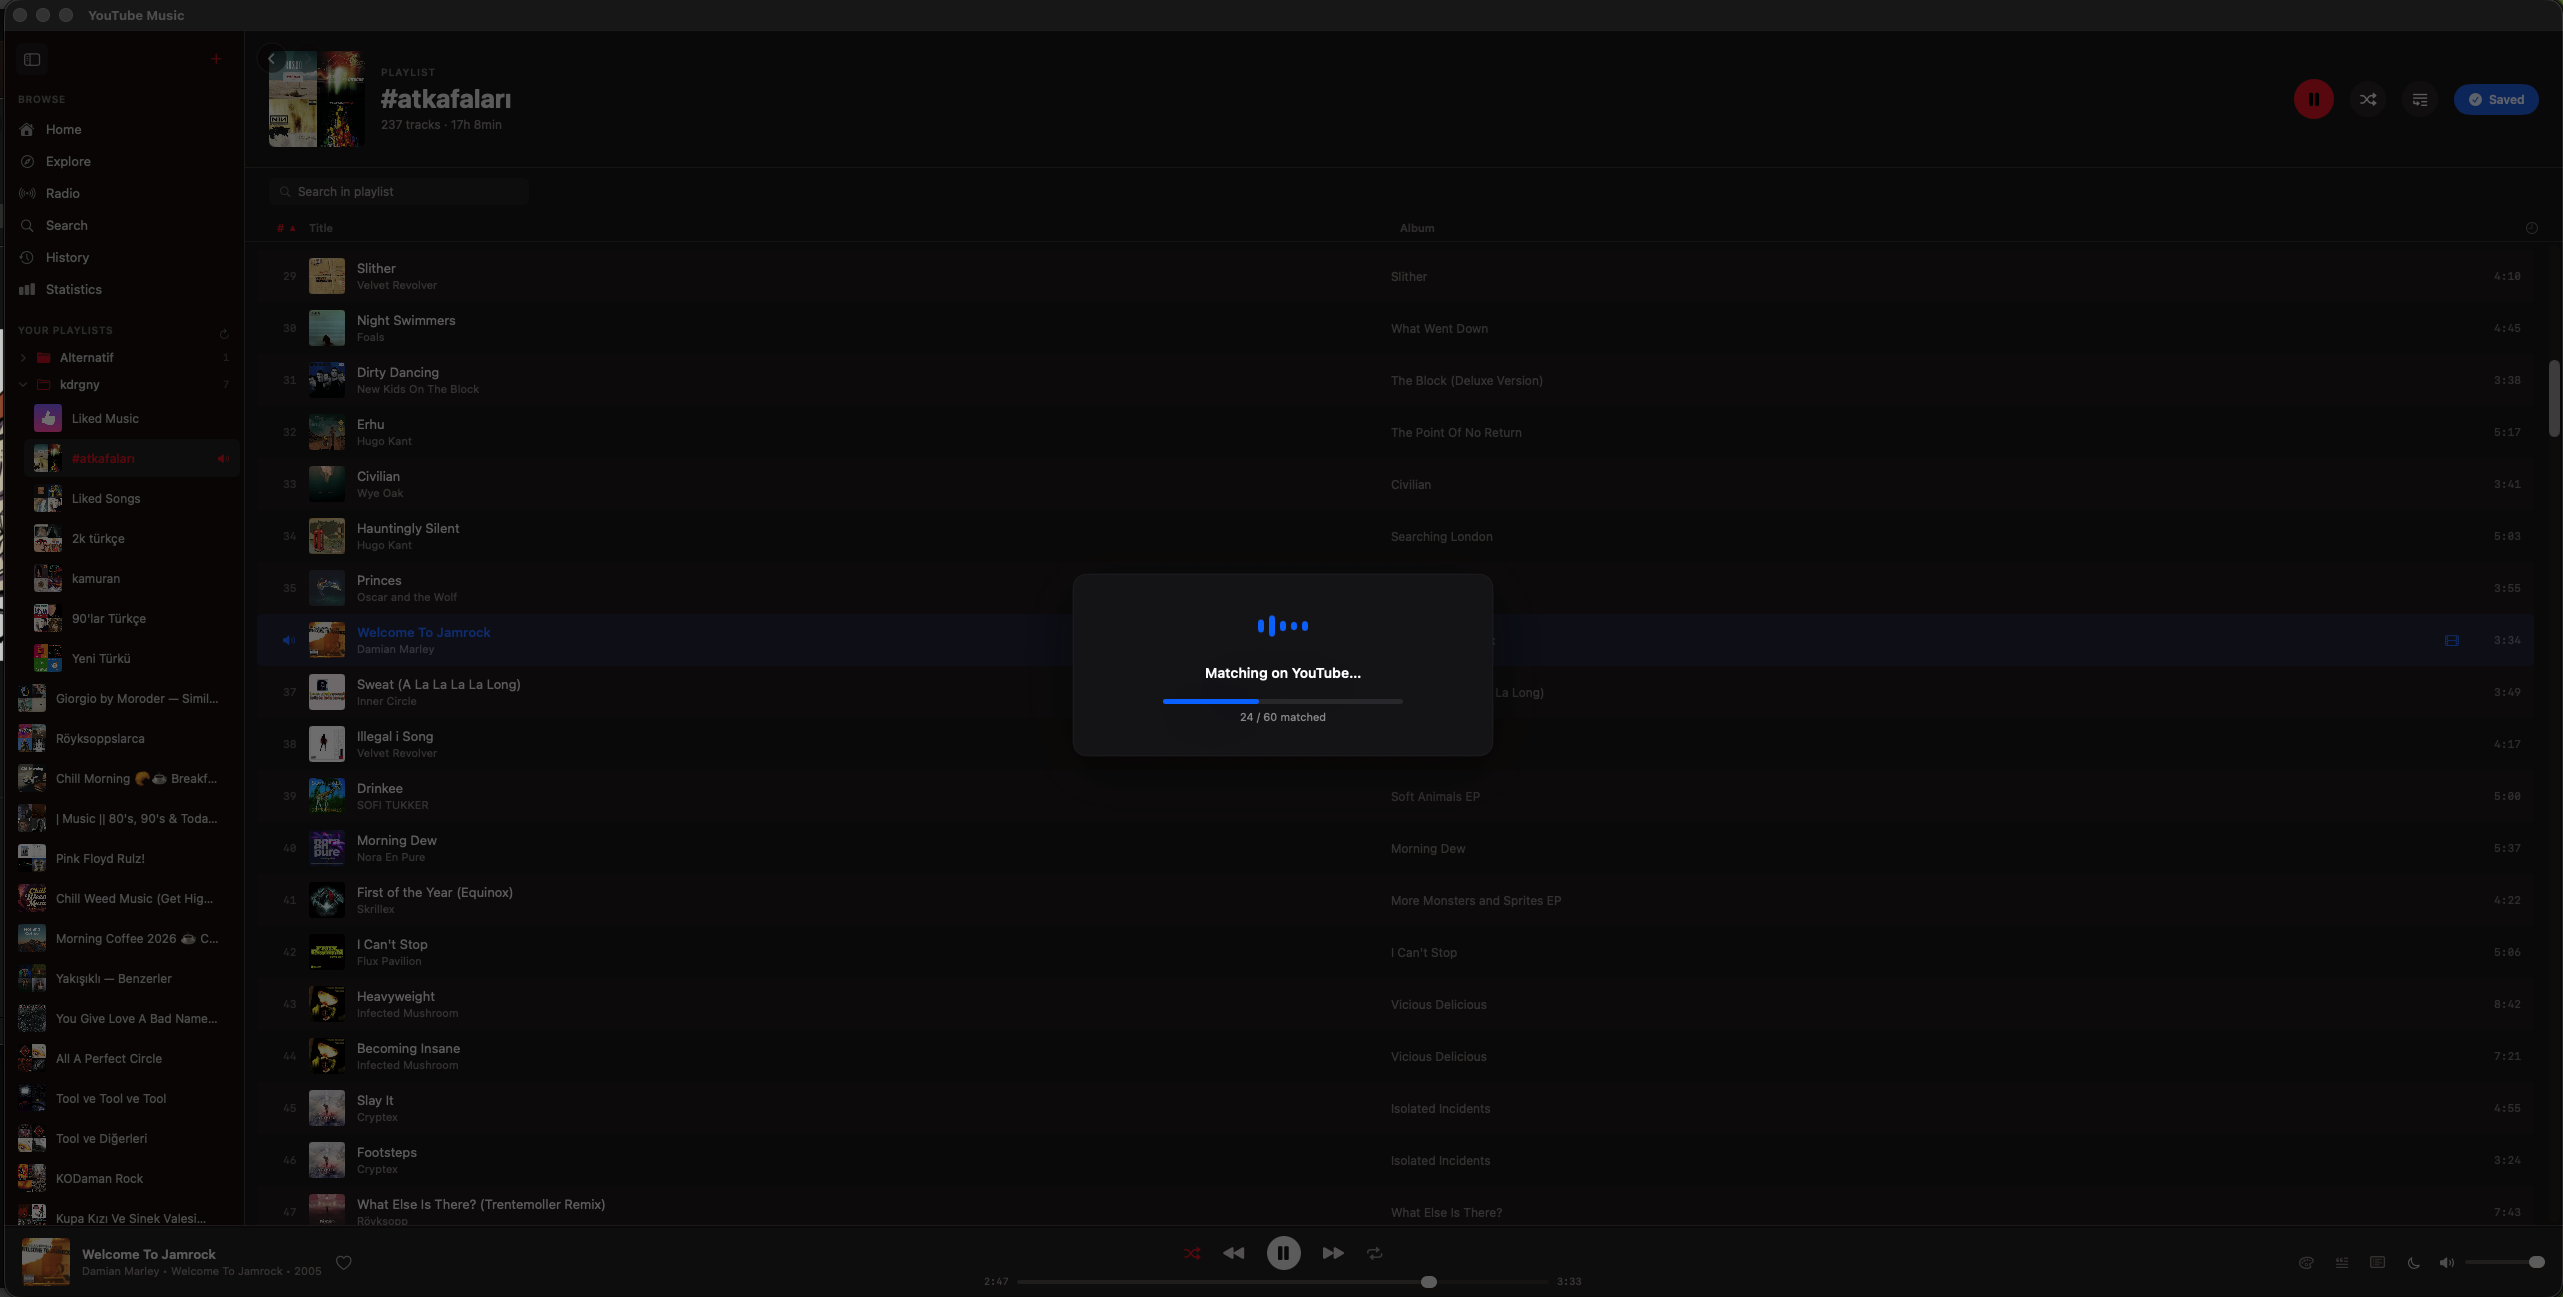The height and width of the screenshot is (1297, 2563).
Task: Open Liked Music playlist
Action: pos(132,418)
